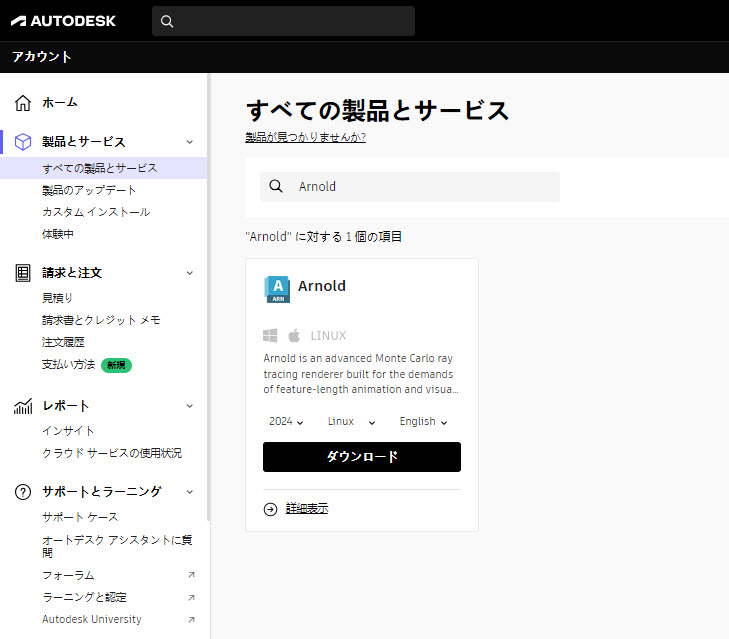Open 注文履歴 in sidebar
The width and height of the screenshot is (729, 639).
63,342
